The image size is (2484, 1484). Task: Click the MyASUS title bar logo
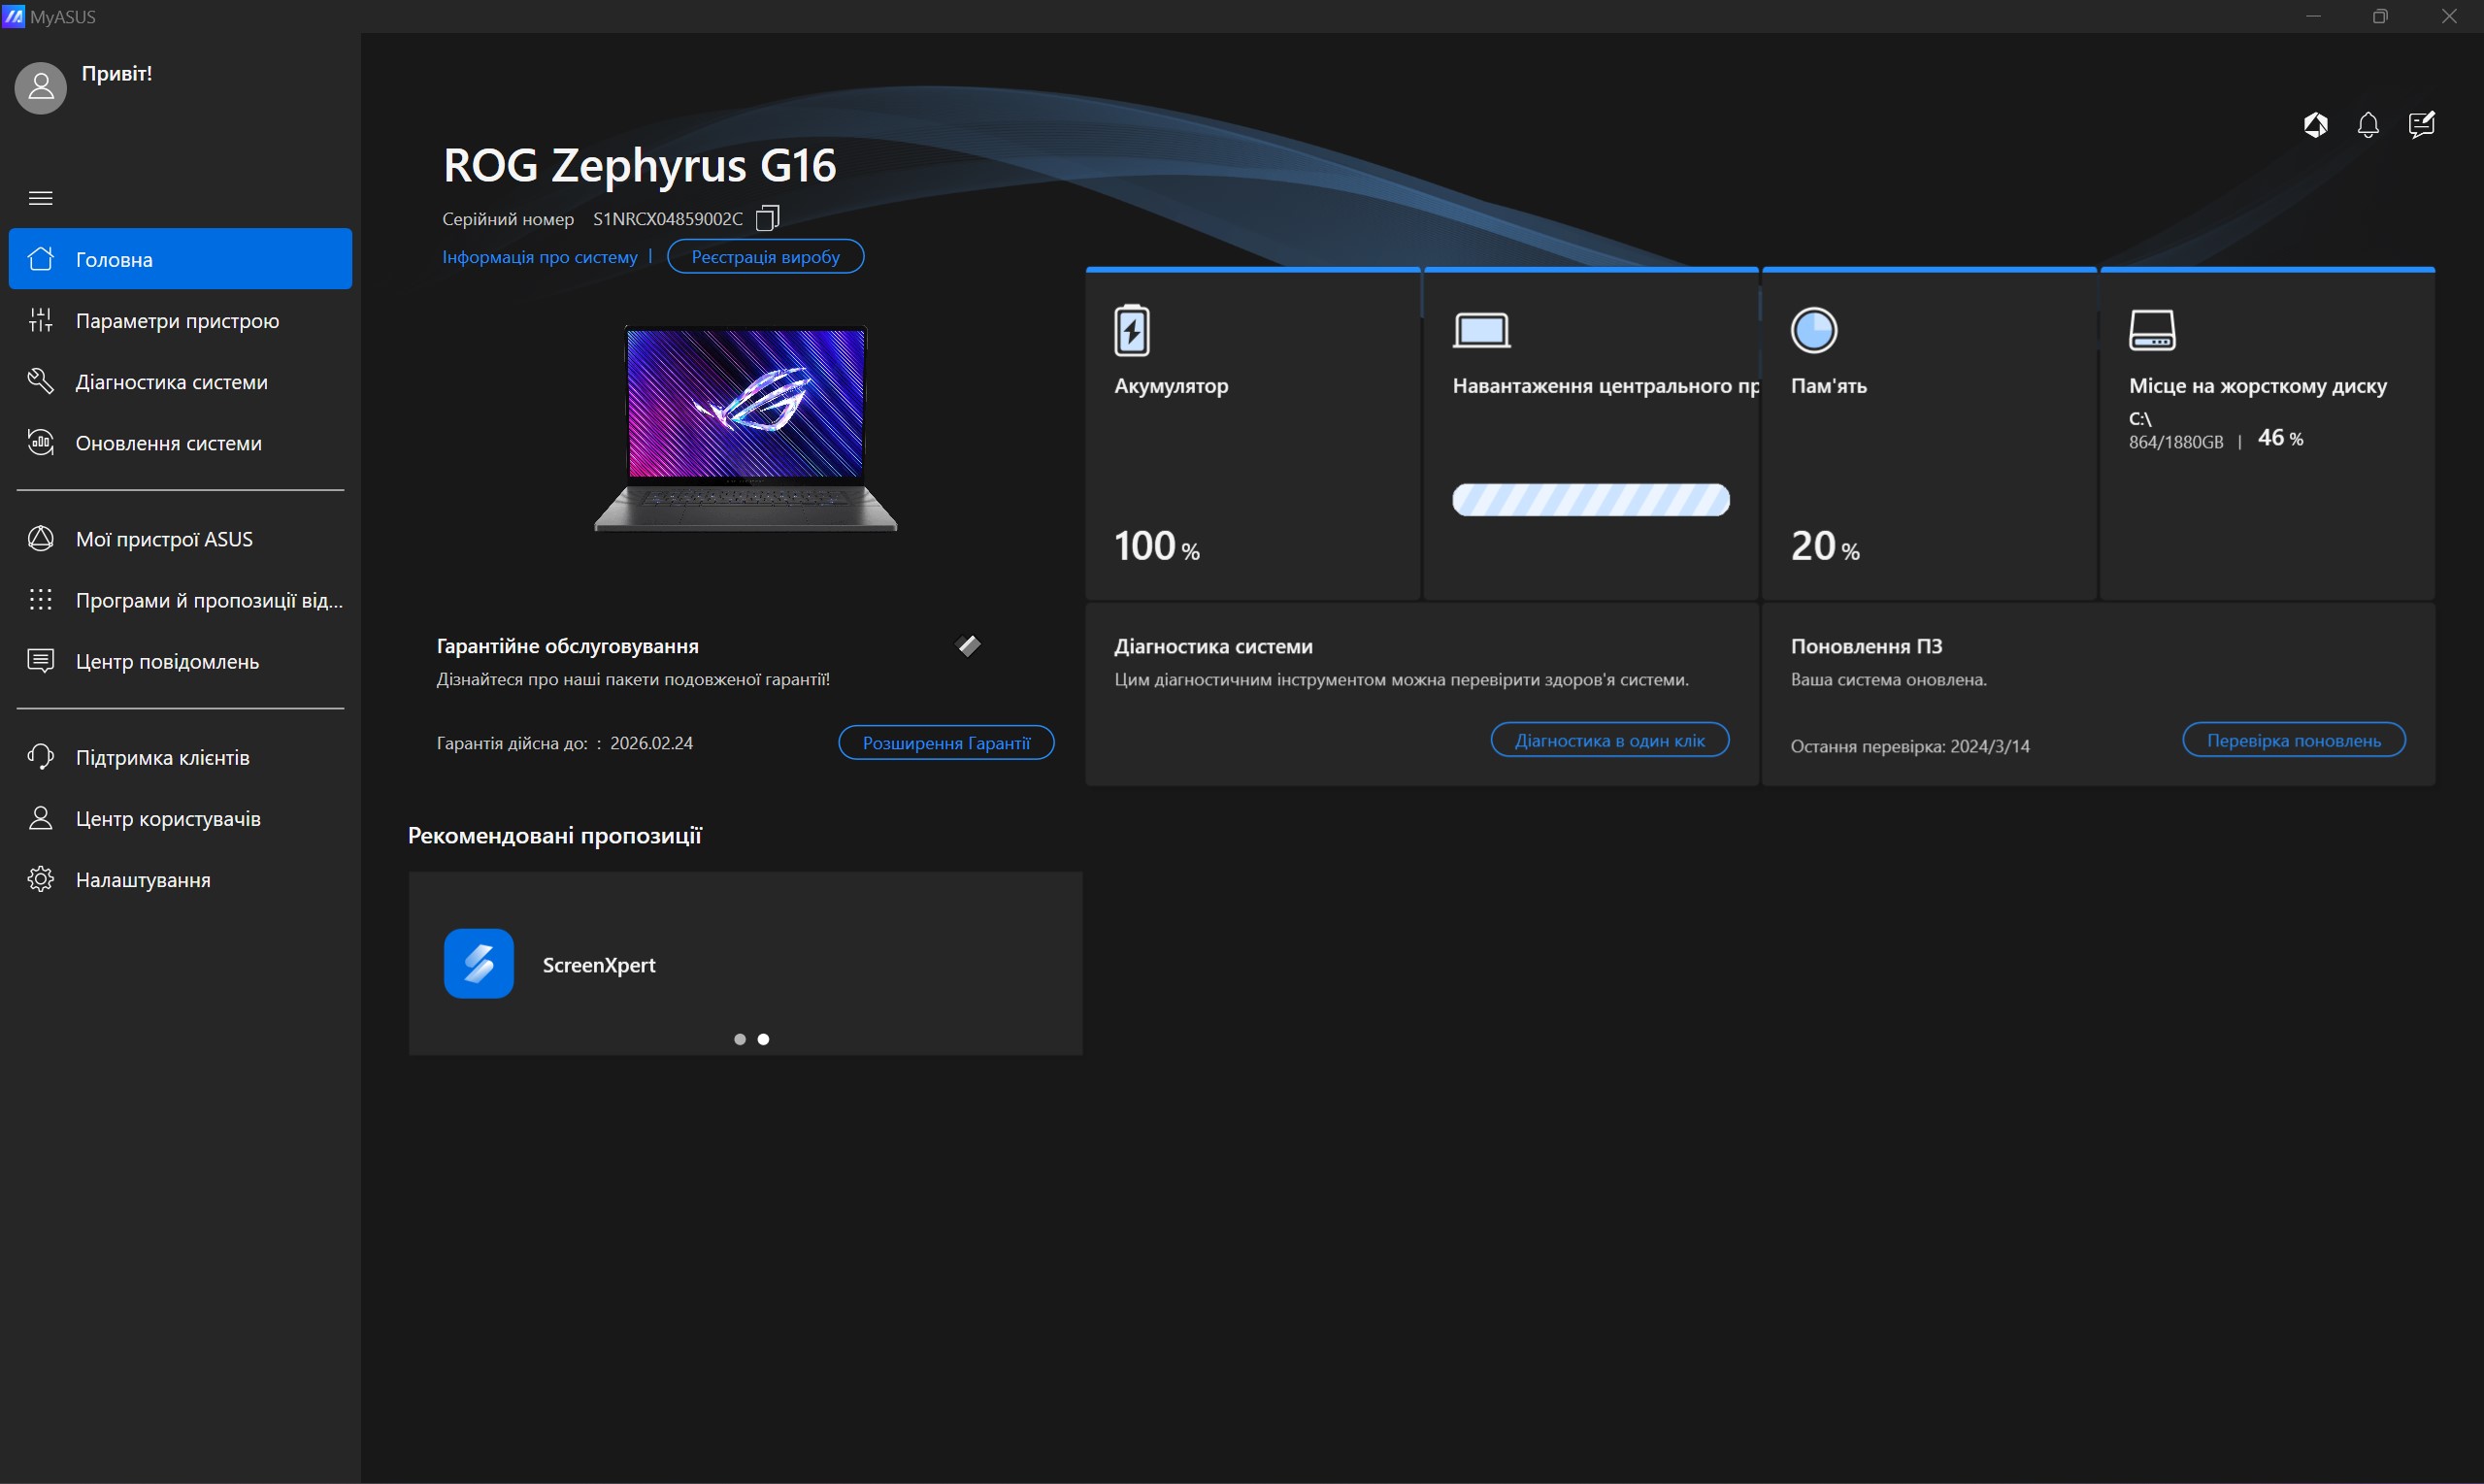14,16
